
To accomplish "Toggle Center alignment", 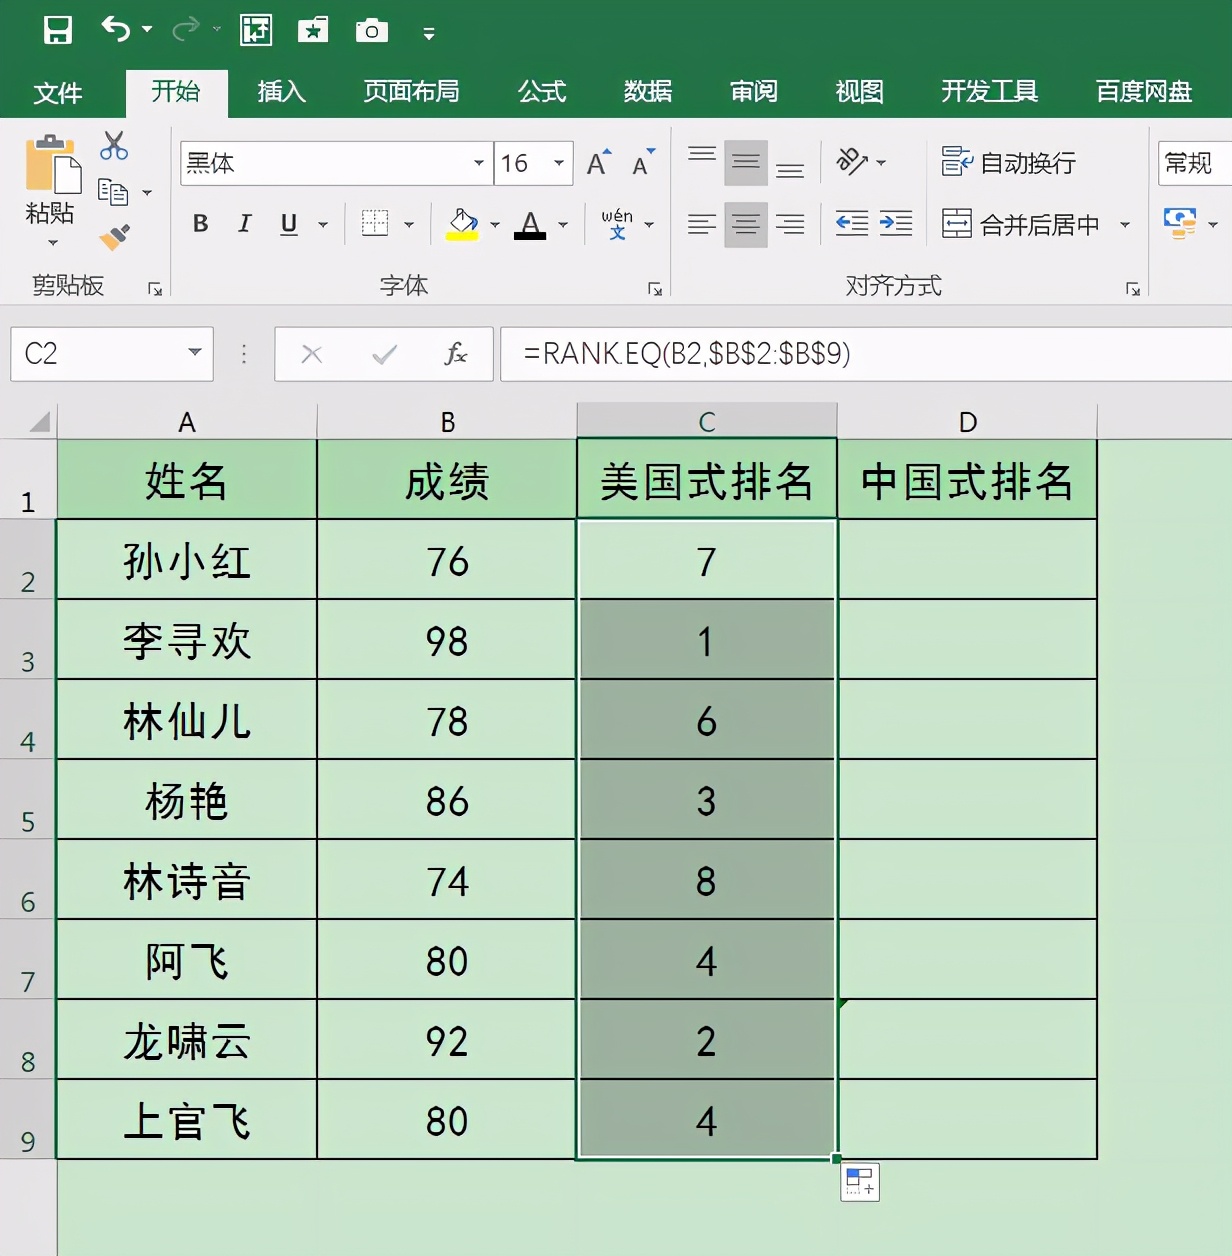I will [746, 224].
